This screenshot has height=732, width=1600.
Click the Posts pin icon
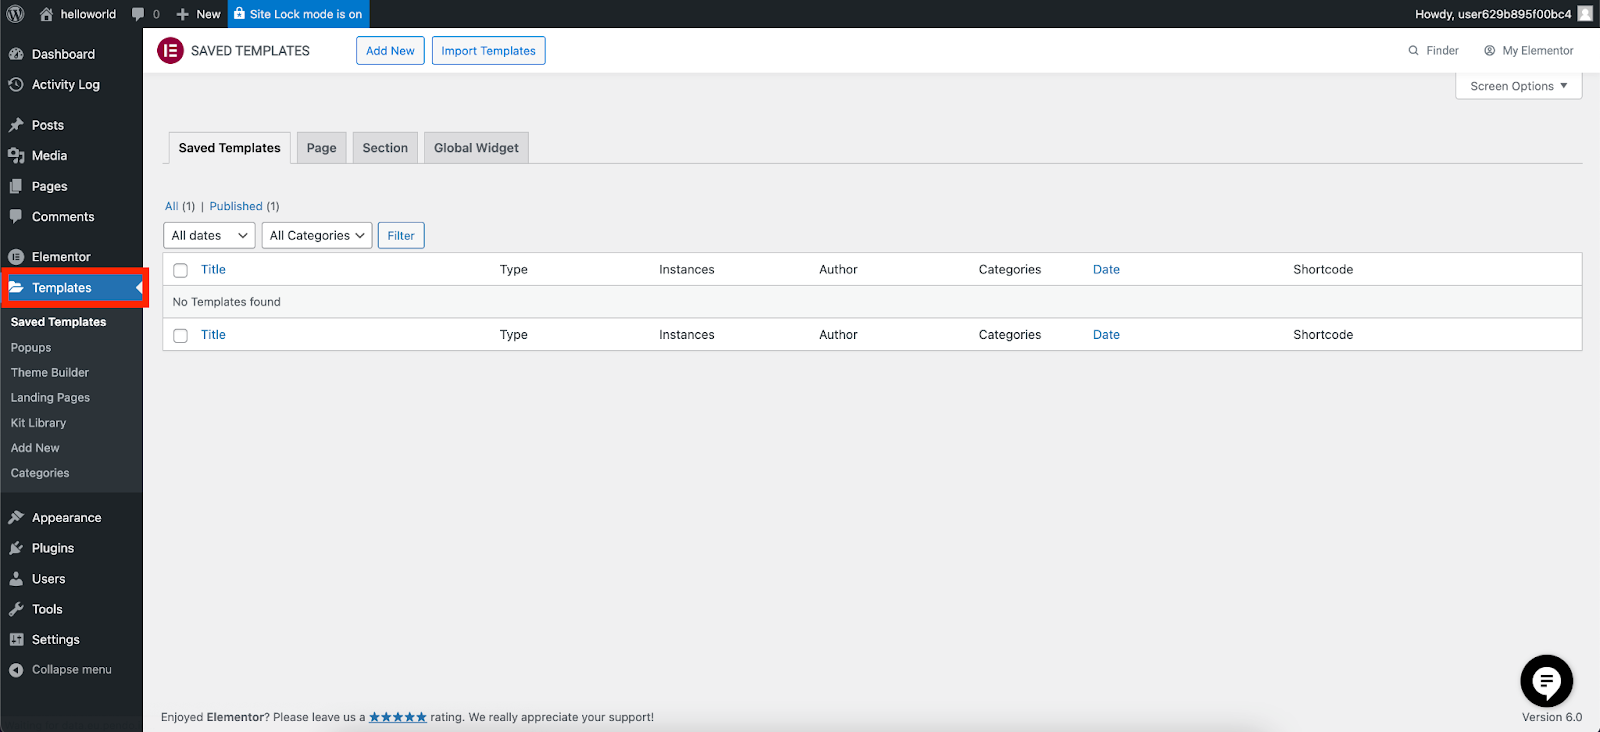(x=16, y=125)
